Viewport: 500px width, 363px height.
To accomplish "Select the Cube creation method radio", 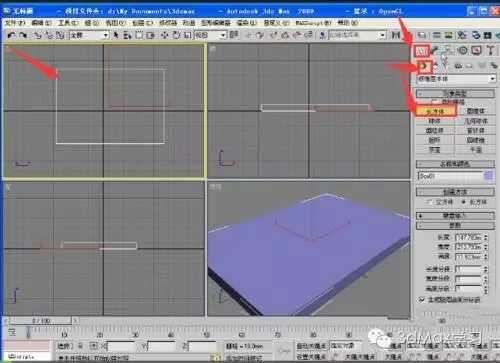I will point(430,202).
